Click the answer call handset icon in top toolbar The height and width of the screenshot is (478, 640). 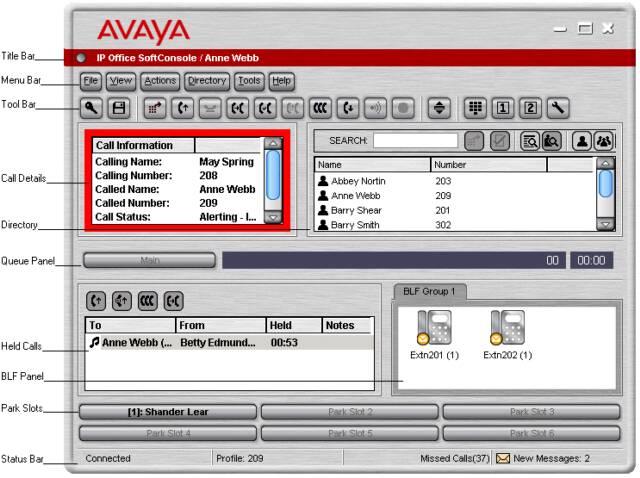(182, 109)
